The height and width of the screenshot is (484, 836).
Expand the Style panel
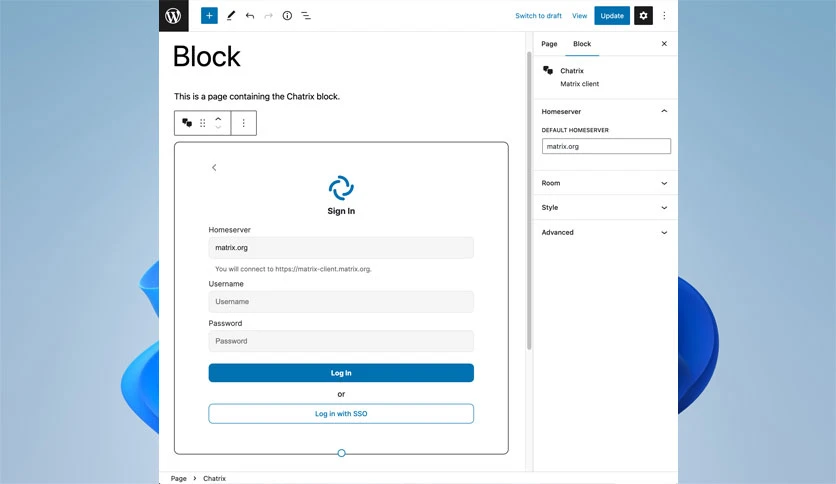click(605, 207)
